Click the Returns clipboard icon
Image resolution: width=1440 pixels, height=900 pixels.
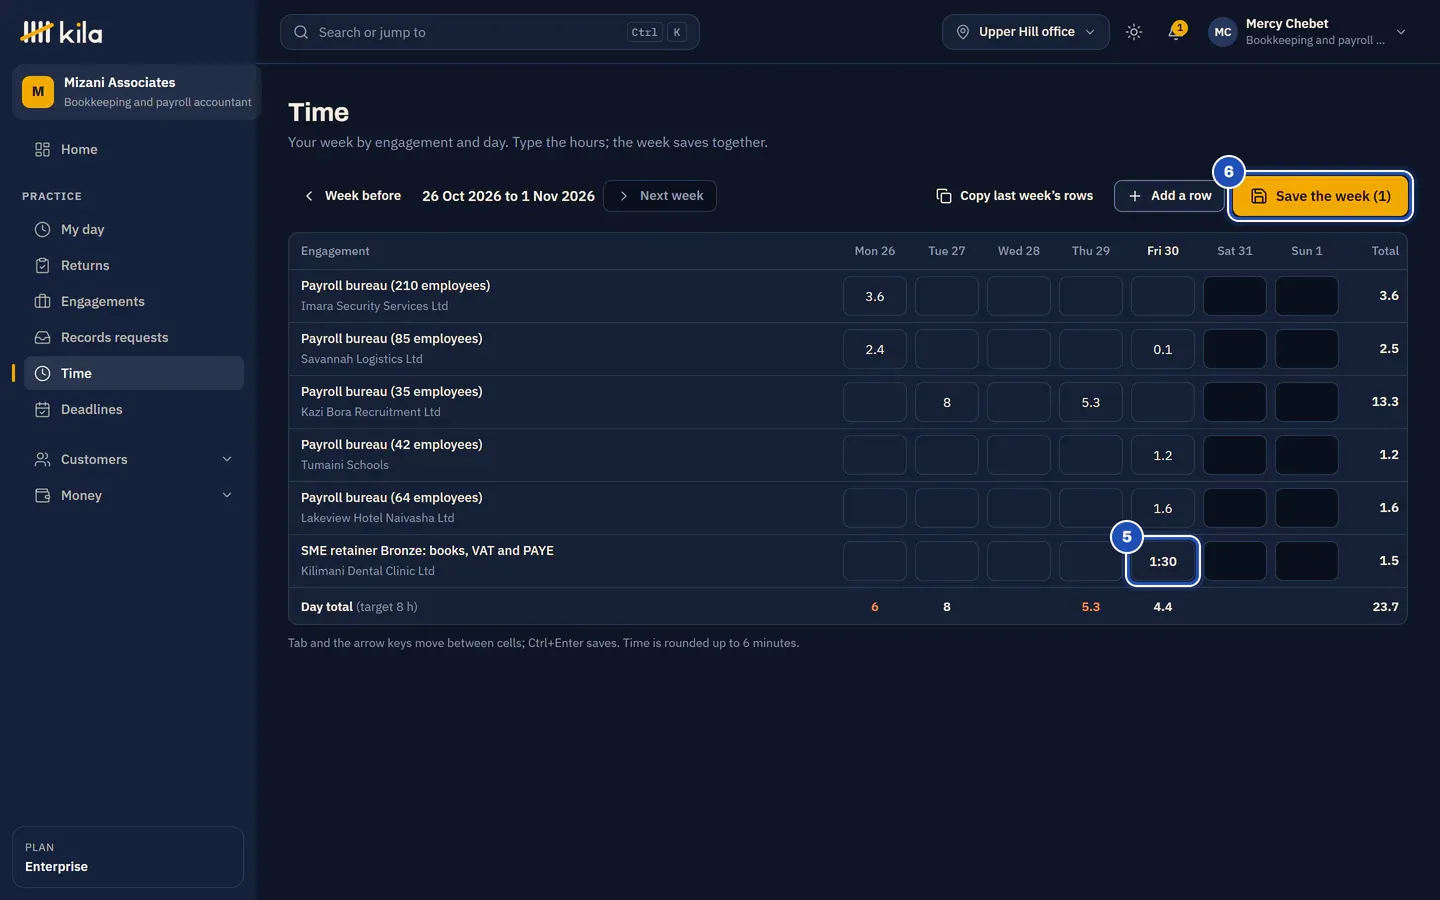[42, 265]
